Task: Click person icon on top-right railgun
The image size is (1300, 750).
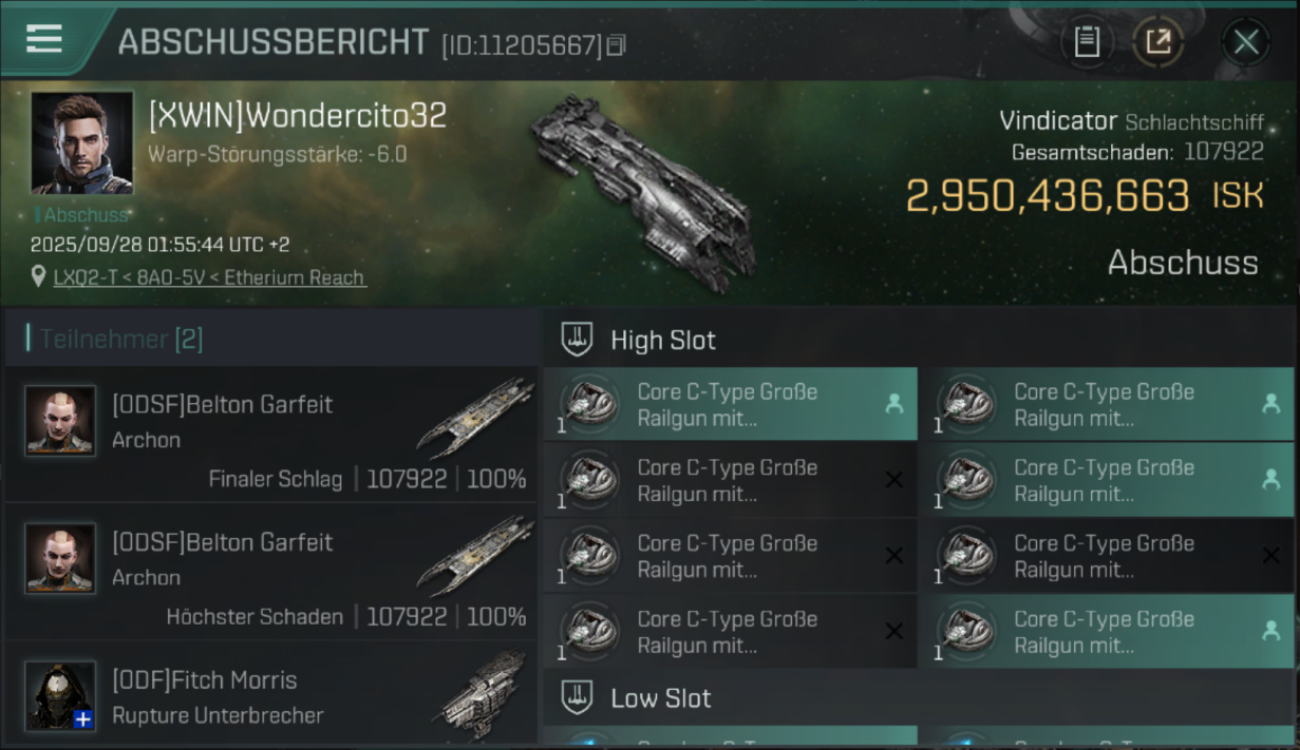Action: click(x=1271, y=404)
